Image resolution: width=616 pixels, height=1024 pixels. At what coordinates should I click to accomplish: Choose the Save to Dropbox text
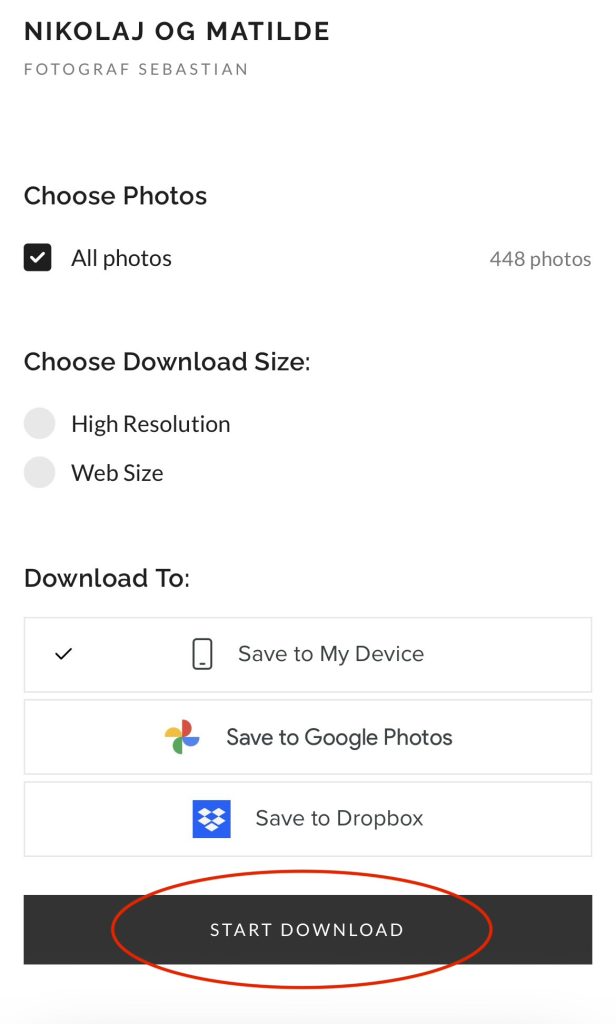pos(339,818)
